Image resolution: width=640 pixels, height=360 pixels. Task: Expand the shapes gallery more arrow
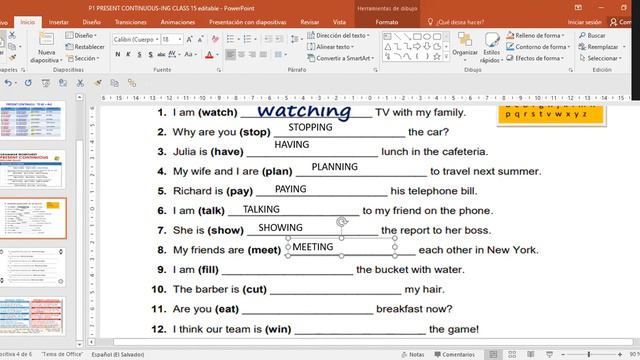(x=446, y=57)
